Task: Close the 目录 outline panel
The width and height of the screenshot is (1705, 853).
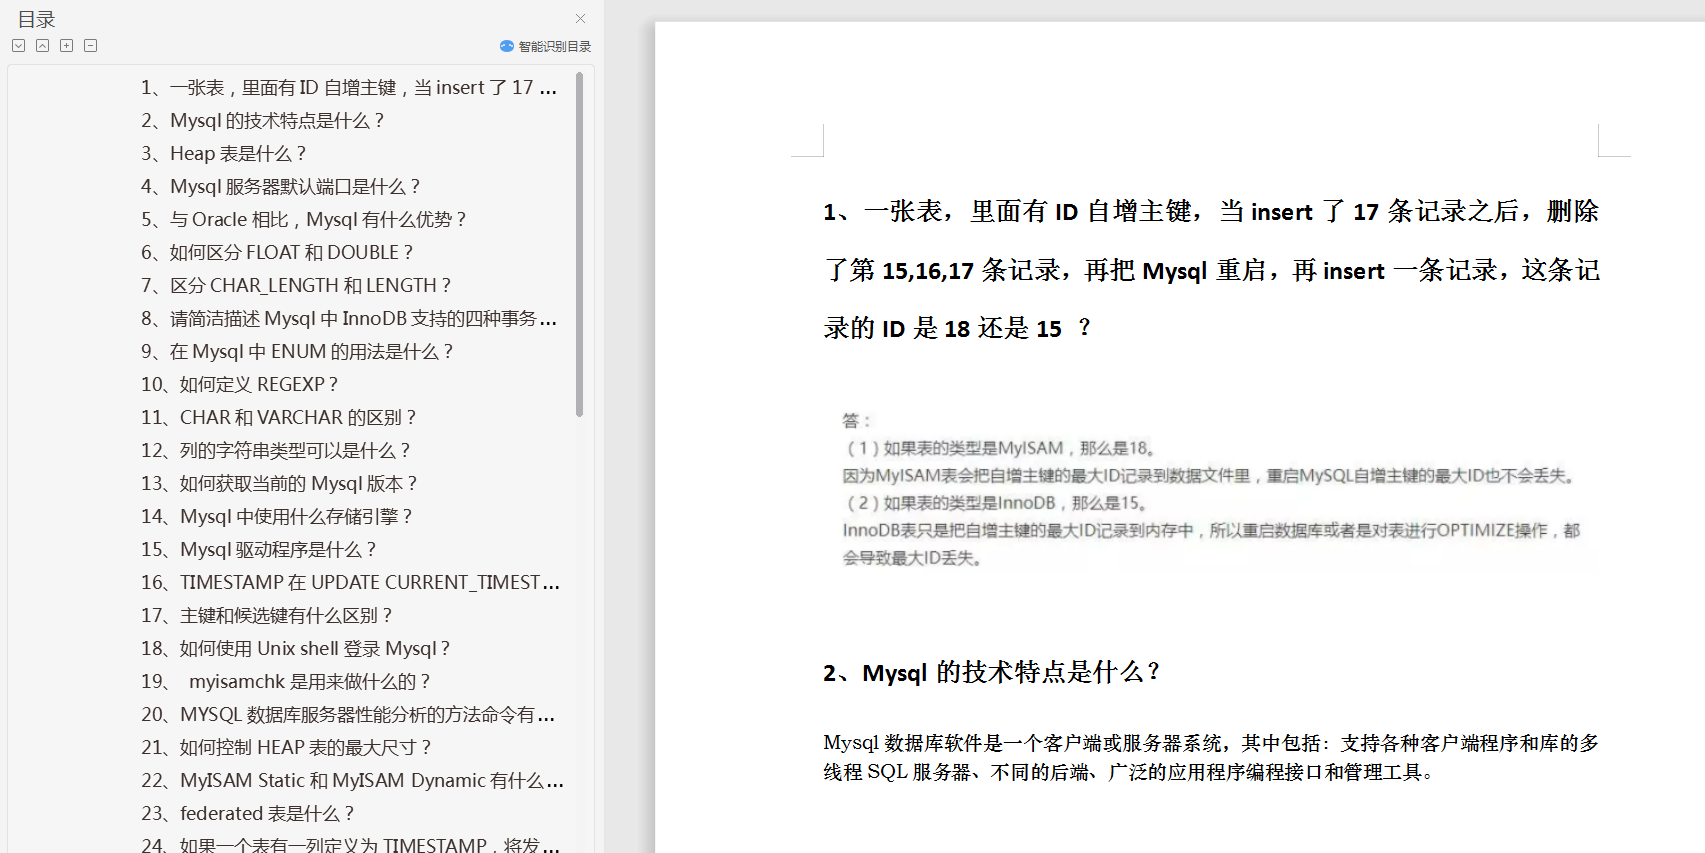Action: (x=580, y=18)
